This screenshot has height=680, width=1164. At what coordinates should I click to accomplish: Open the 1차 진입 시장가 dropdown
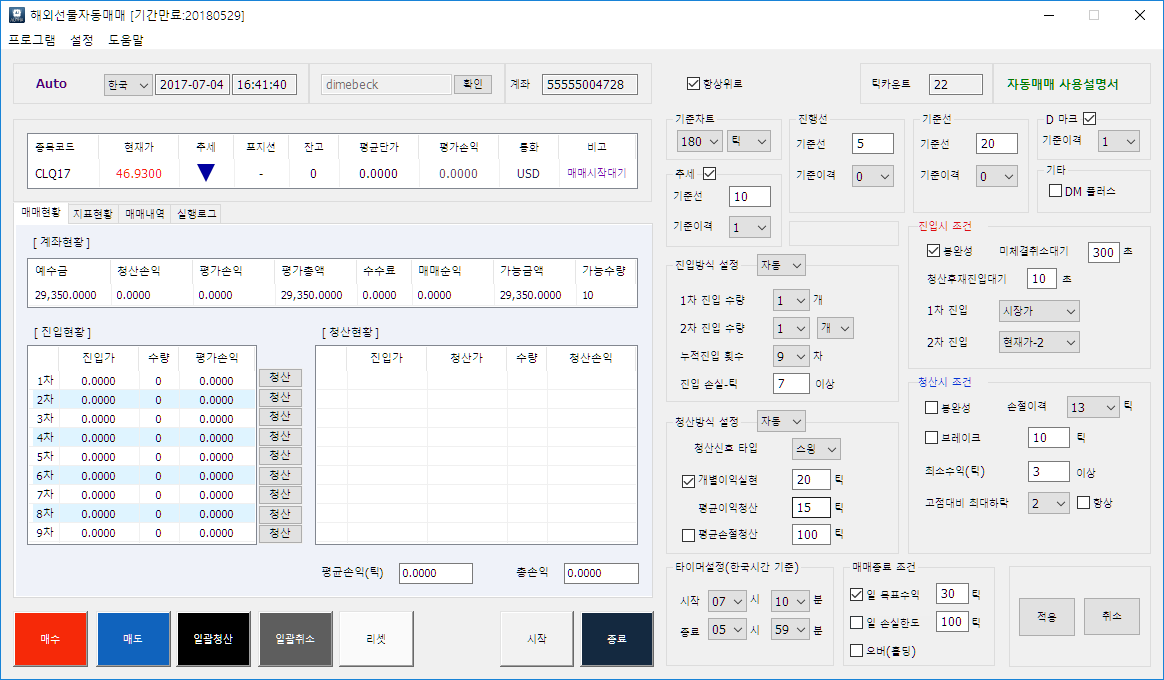click(x=1039, y=312)
